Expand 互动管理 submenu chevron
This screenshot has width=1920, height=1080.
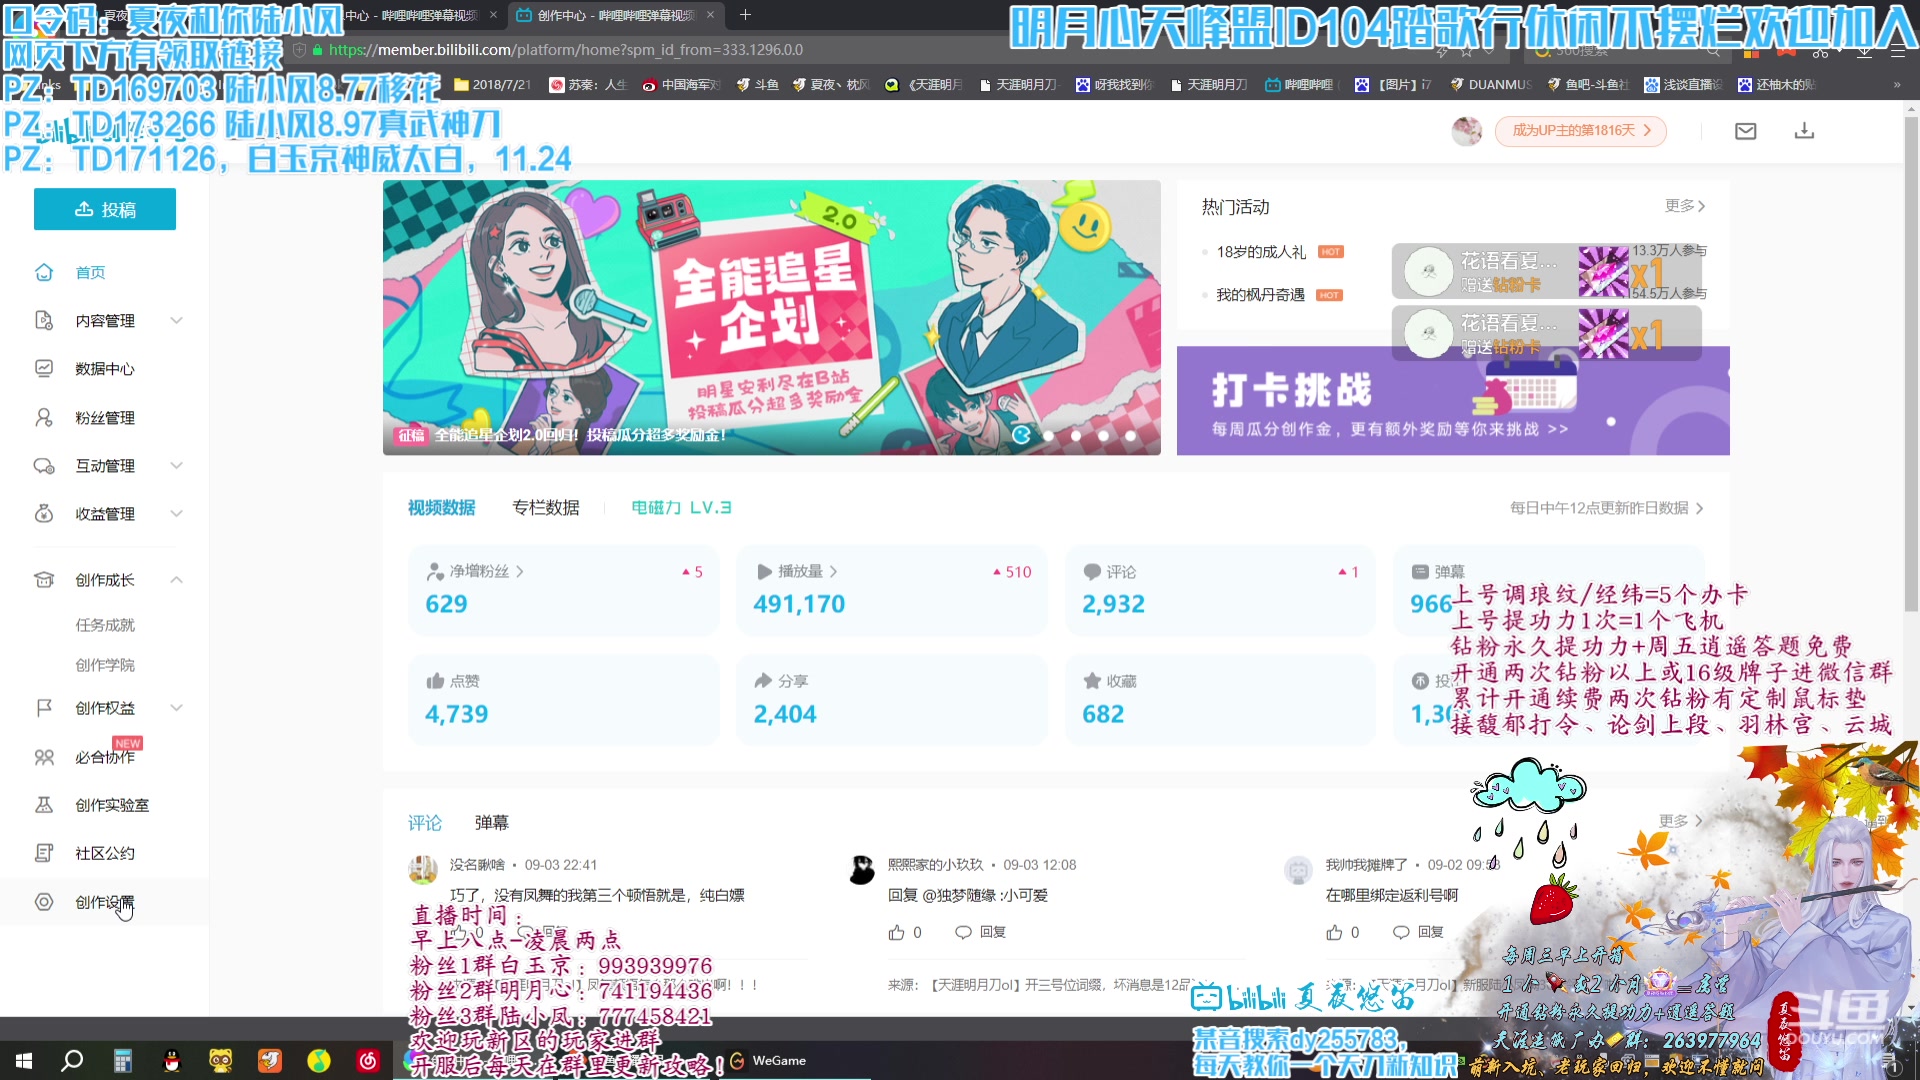click(x=176, y=465)
